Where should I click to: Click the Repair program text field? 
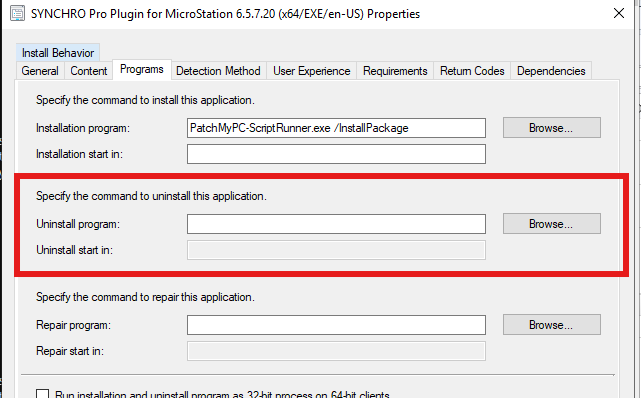(x=336, y=325)
